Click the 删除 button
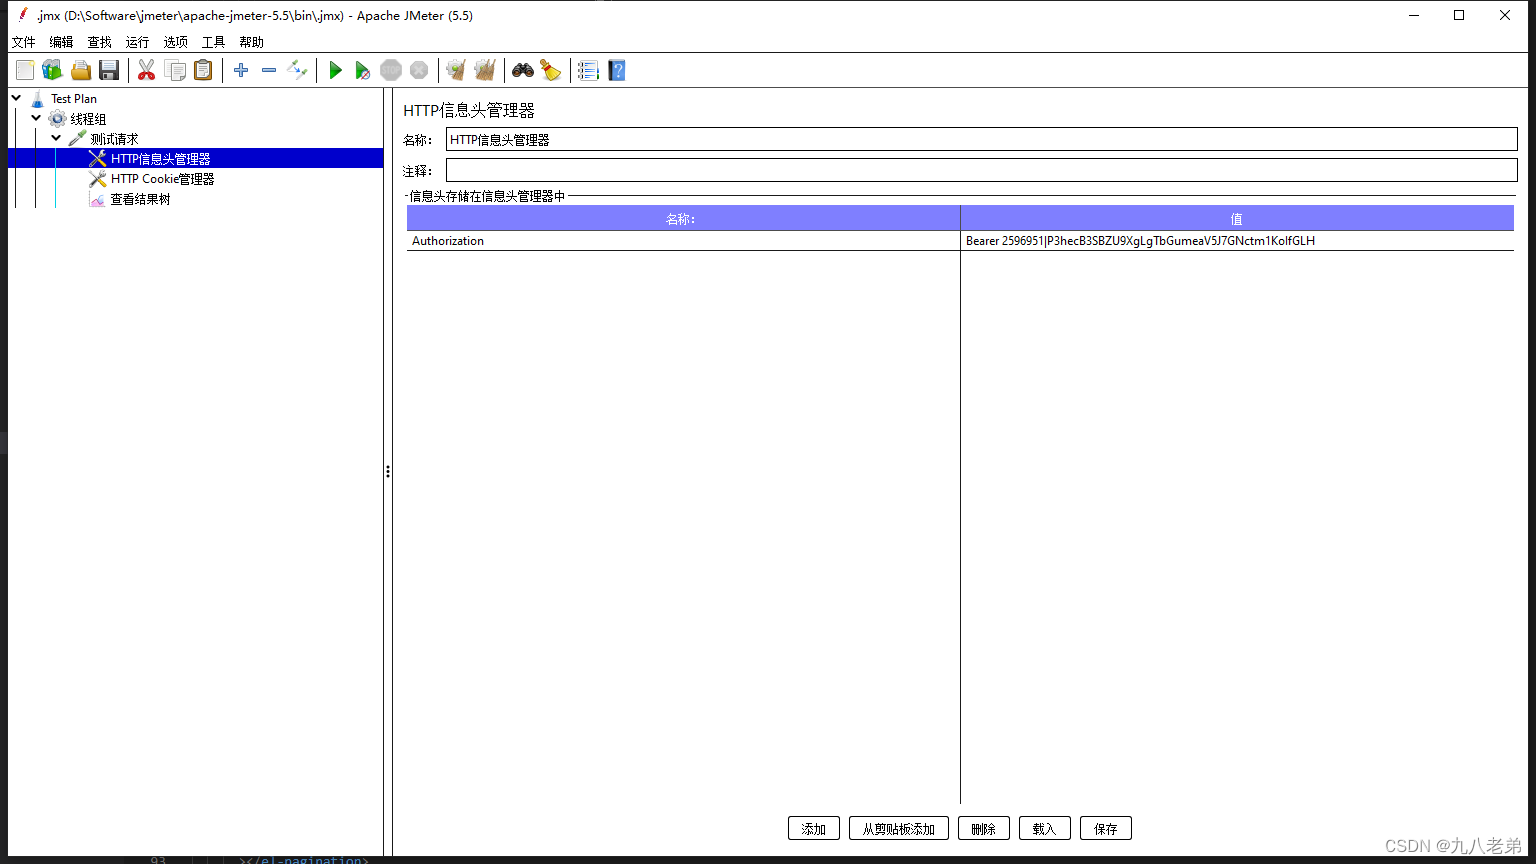This screenshot has height=864, width=1536. tap(983, 829)
